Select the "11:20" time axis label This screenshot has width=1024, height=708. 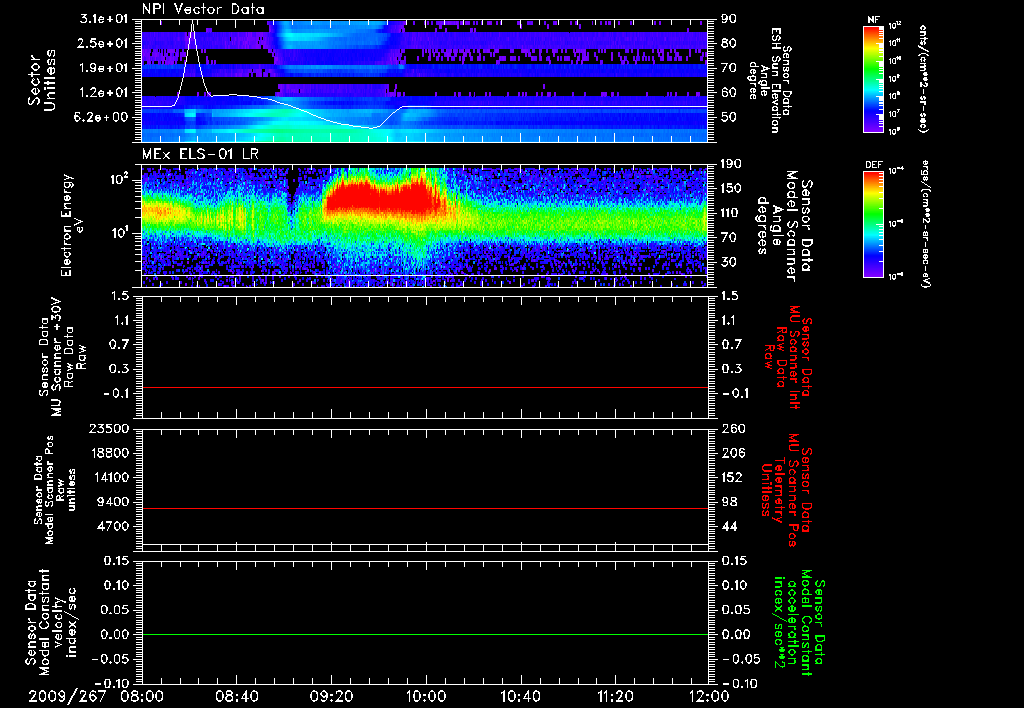click(615, 696)
